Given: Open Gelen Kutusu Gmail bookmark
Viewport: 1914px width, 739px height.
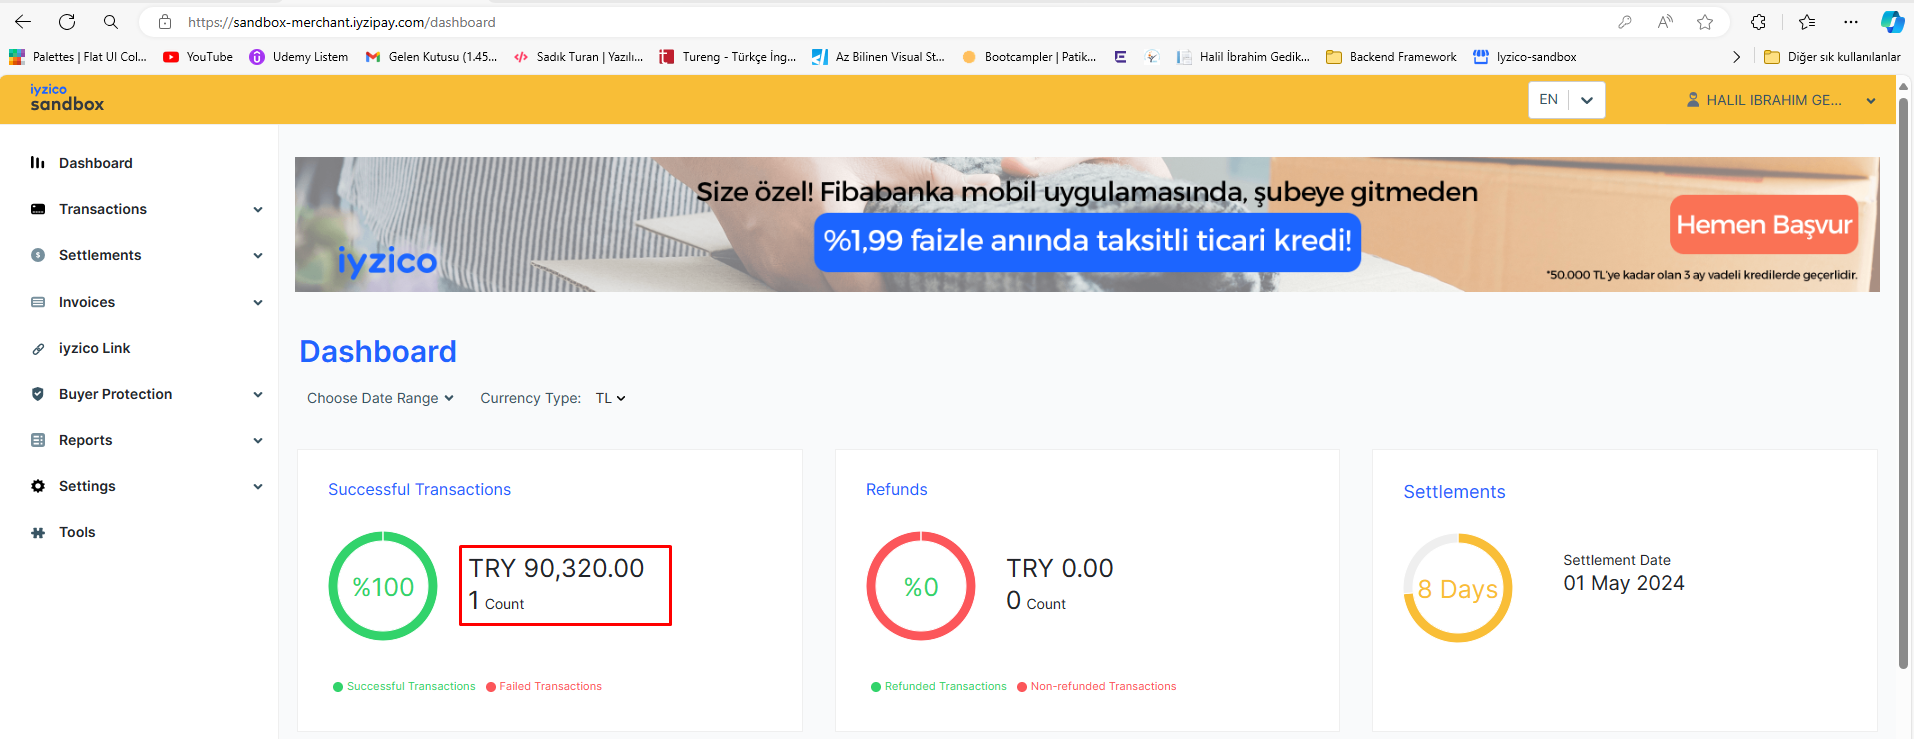Looking at the screenshot, I should tap(431, 57).
